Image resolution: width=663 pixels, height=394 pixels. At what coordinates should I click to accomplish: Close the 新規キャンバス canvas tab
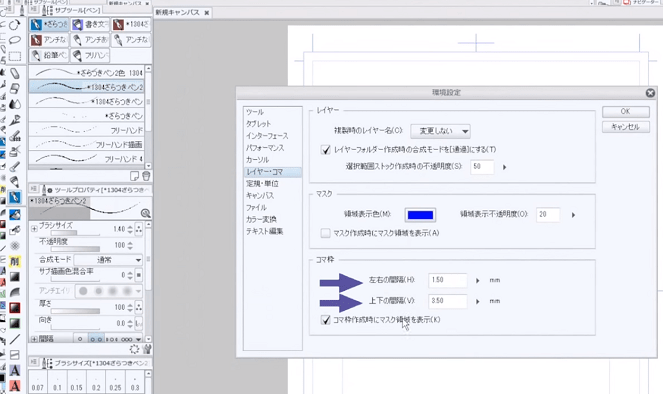207,13
